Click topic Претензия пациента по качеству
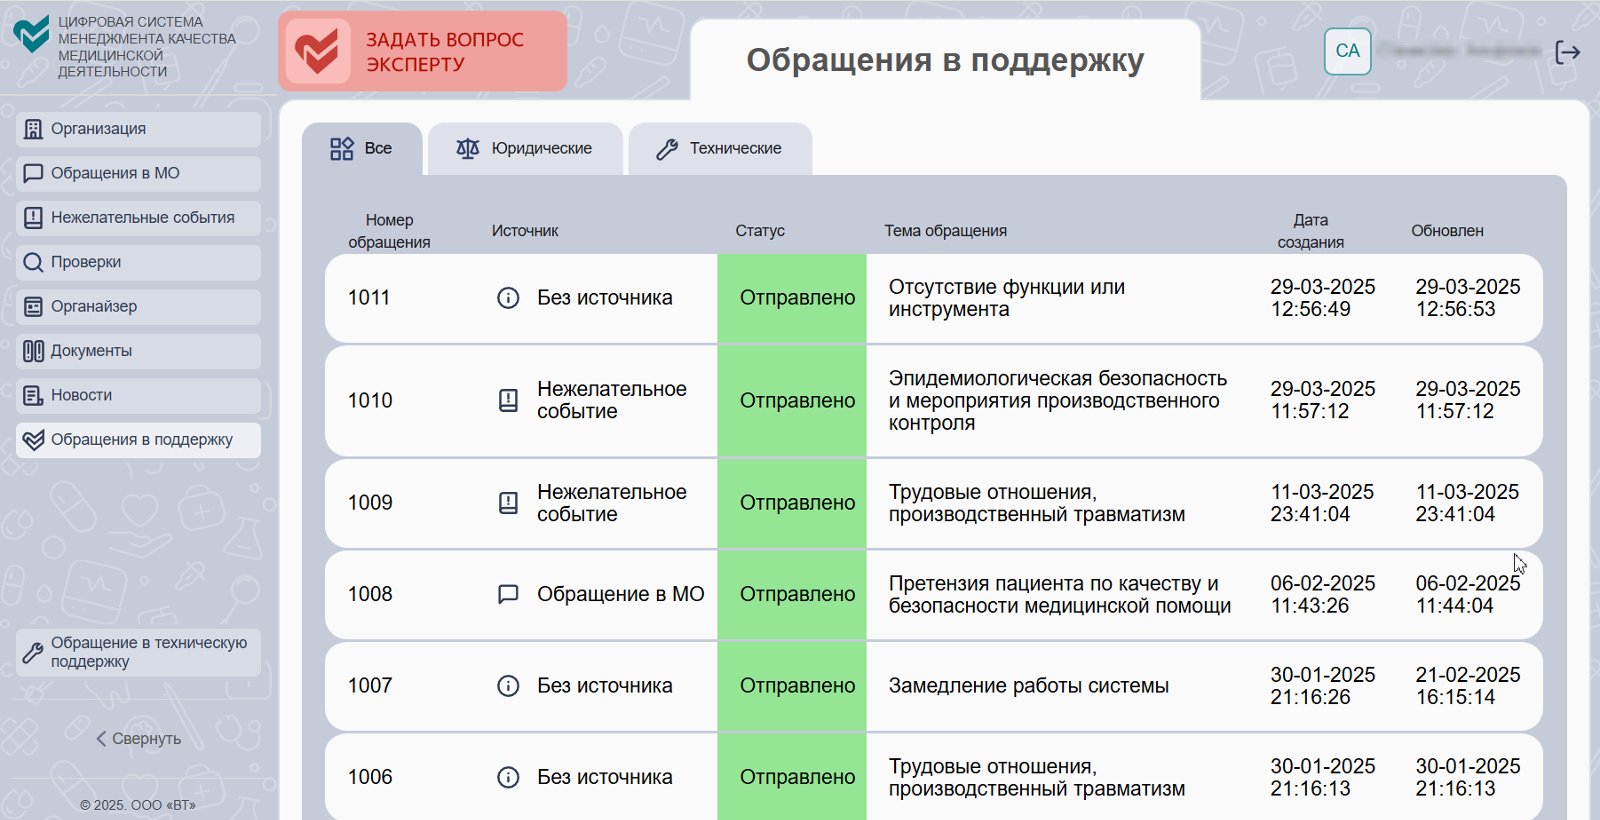Viewport: 1600px width, 820px height. click(x=1060, y=594)
